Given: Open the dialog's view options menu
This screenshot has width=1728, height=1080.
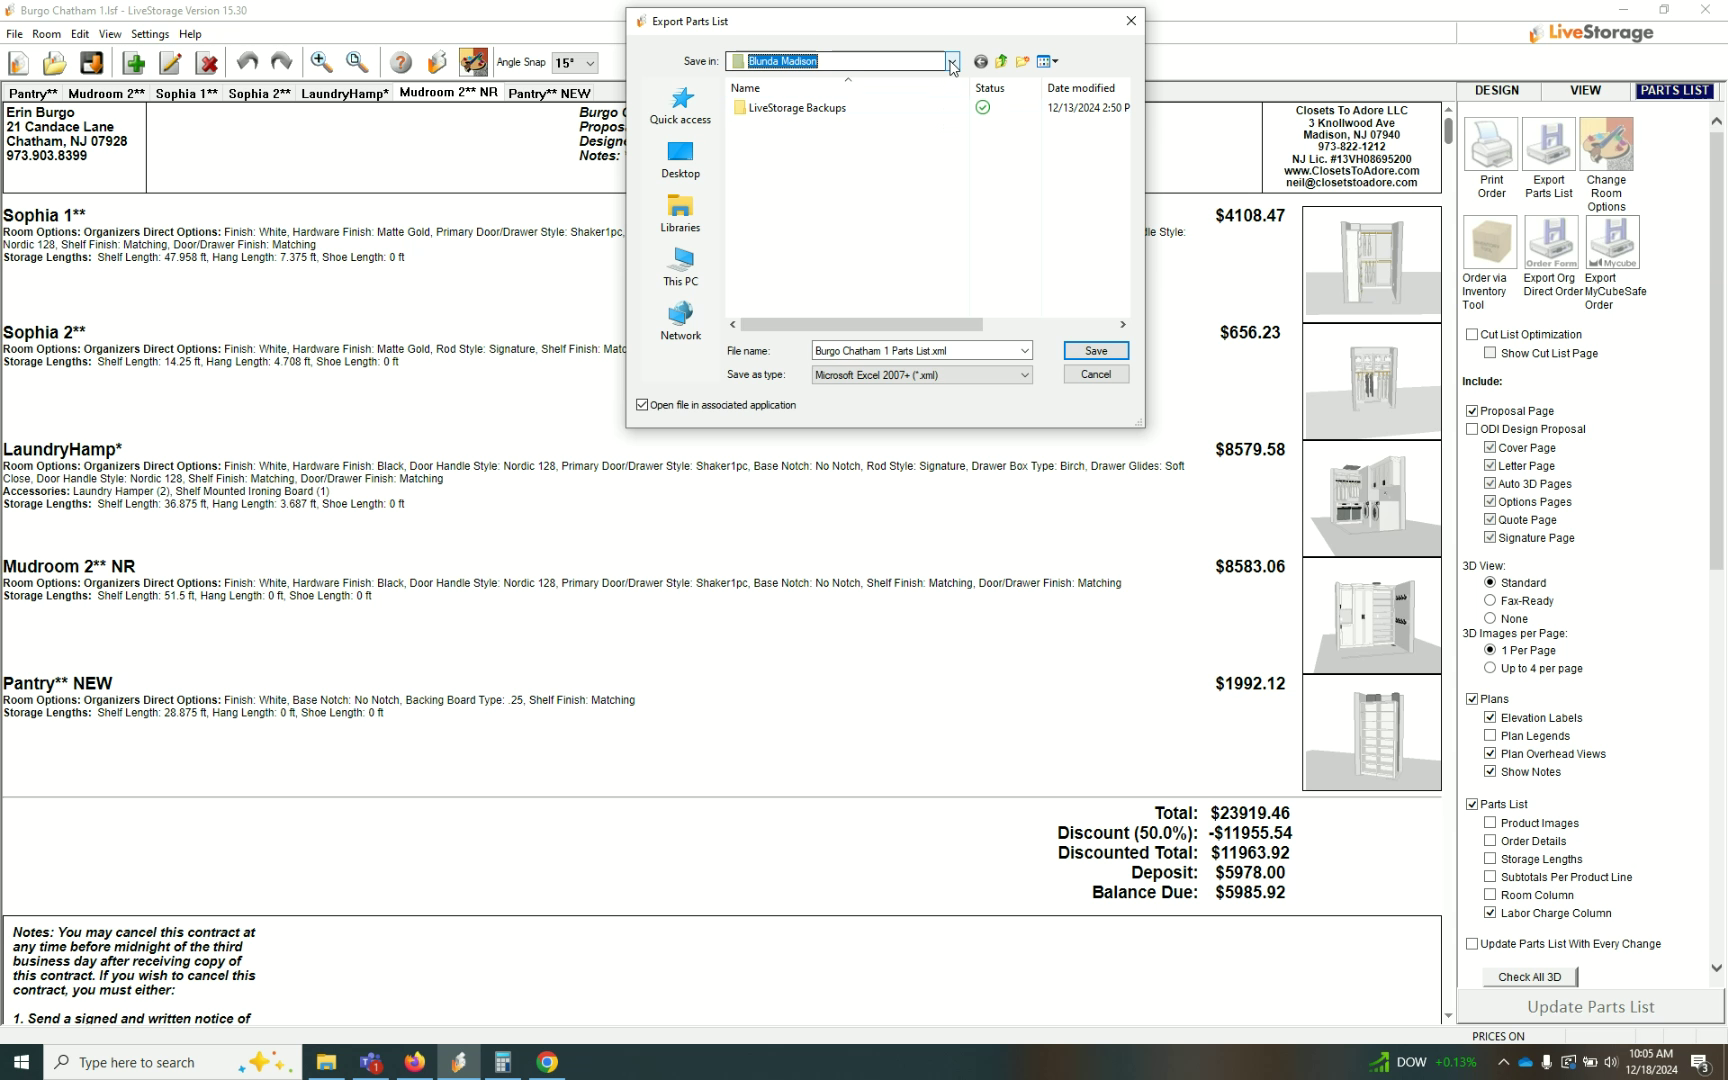Looking at the screenshot, I should (x=1047, y=62).
